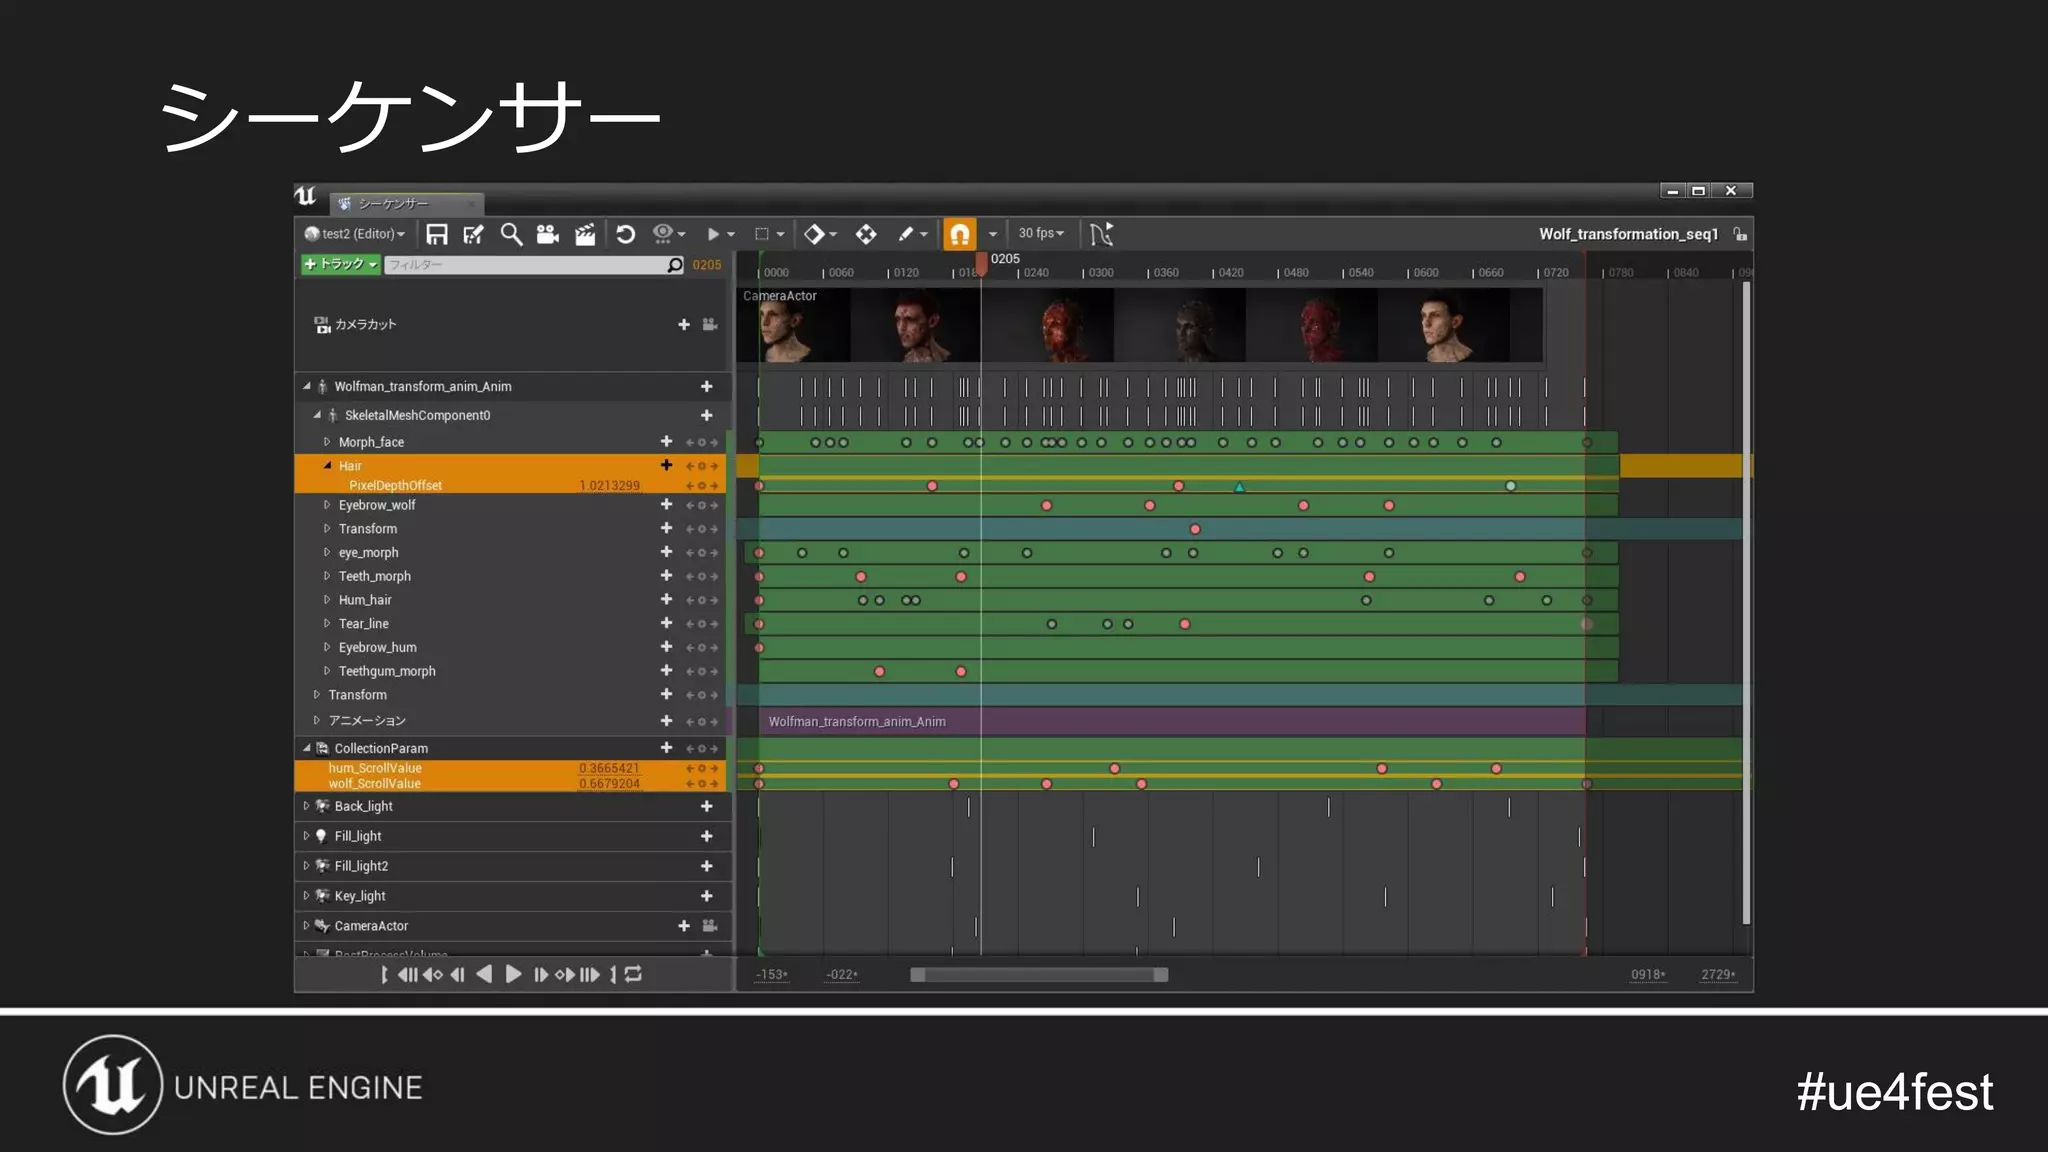Click the plus icon on the カメラカット row
2048x1152 pixels.
(684, 324)
